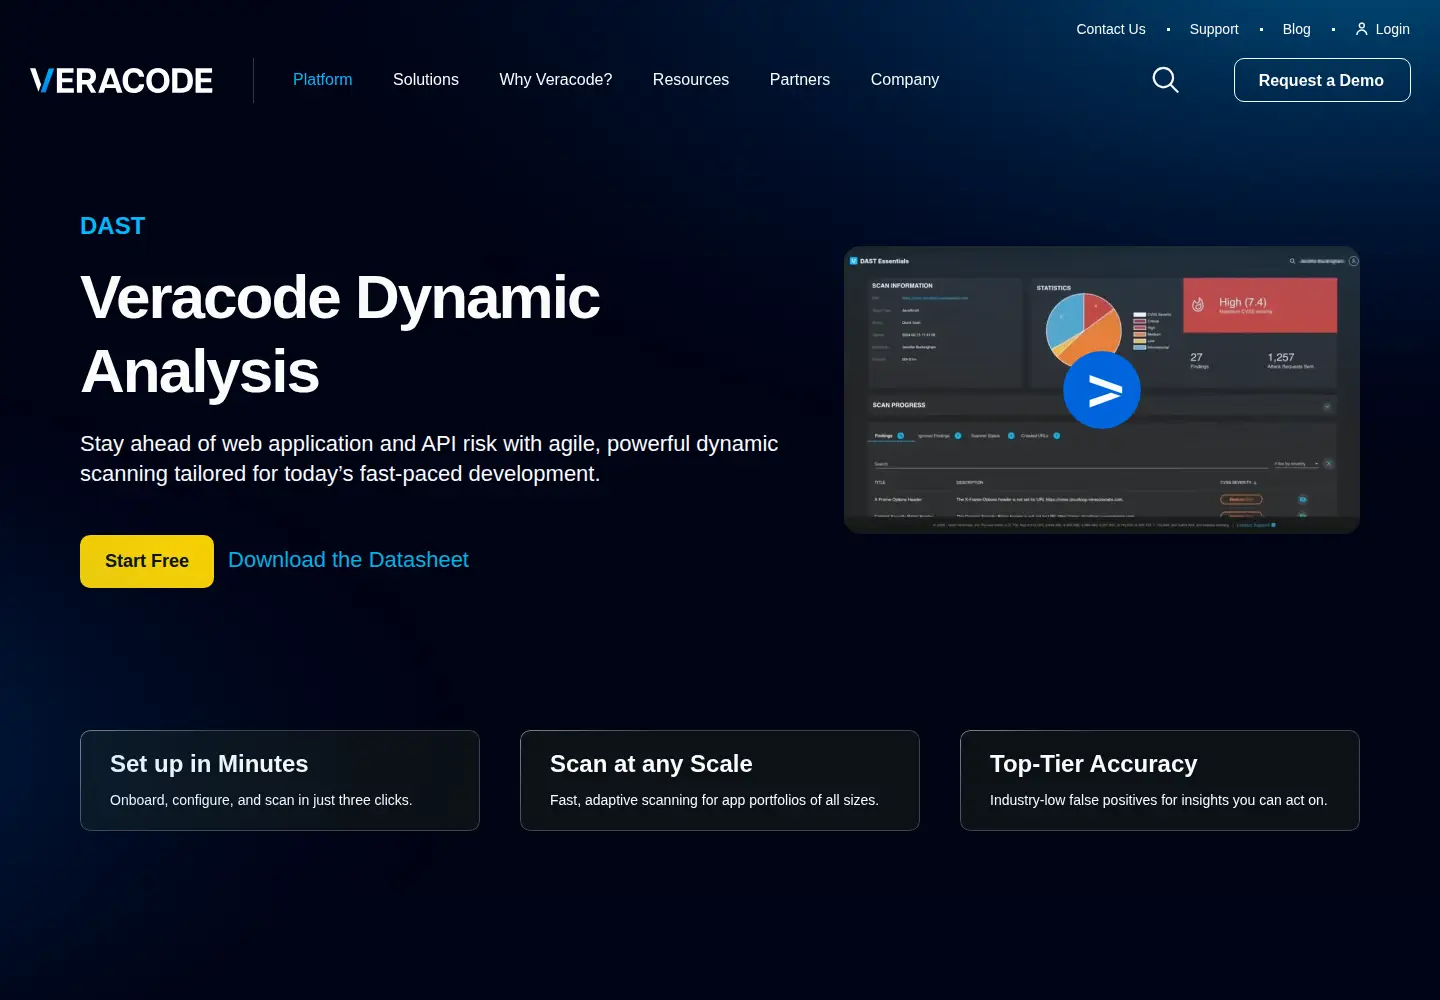Click 'Onboard, configure, and scan' description text
The image size is (1440, 1000).
point(261,800)
